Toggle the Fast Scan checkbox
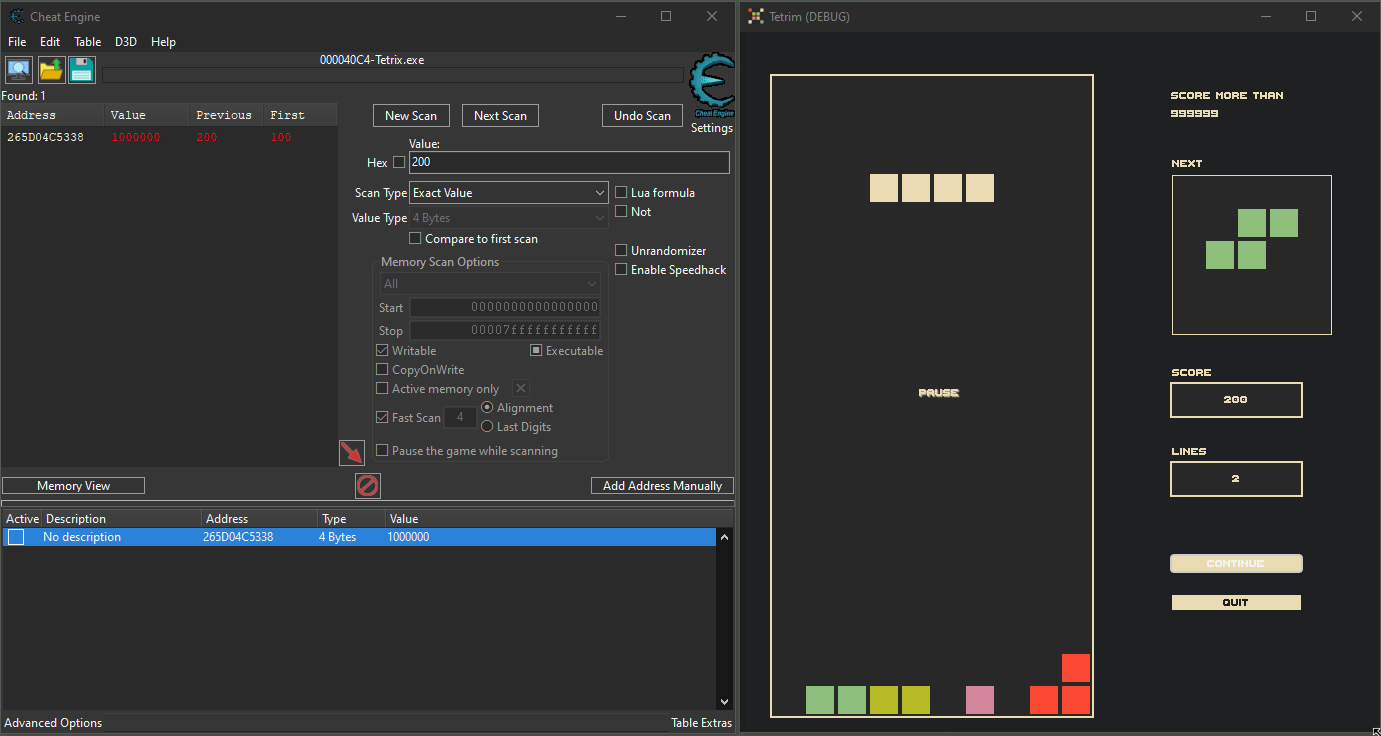This screenshot has width=1381, height=736. (x=382, y=418)
